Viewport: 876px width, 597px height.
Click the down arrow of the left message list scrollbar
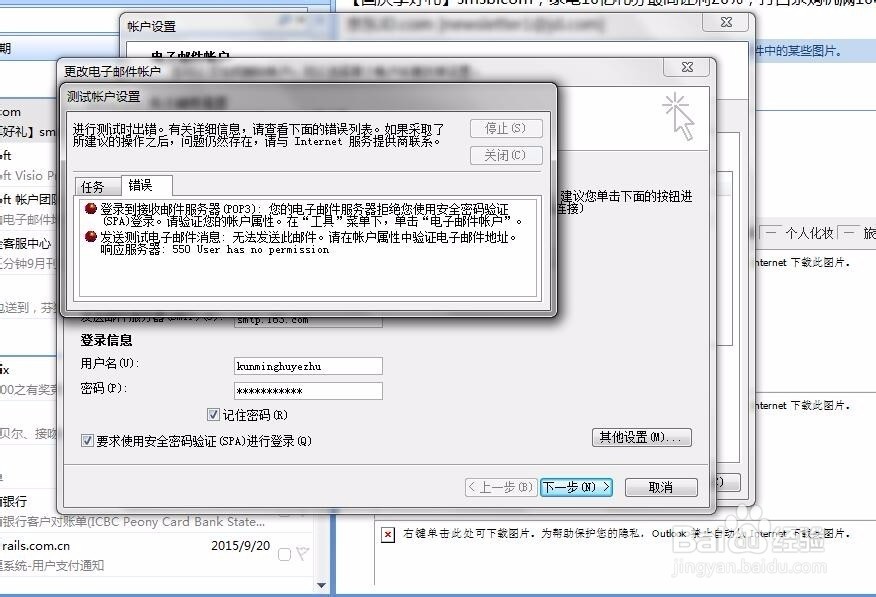click(x=322, y=585)
